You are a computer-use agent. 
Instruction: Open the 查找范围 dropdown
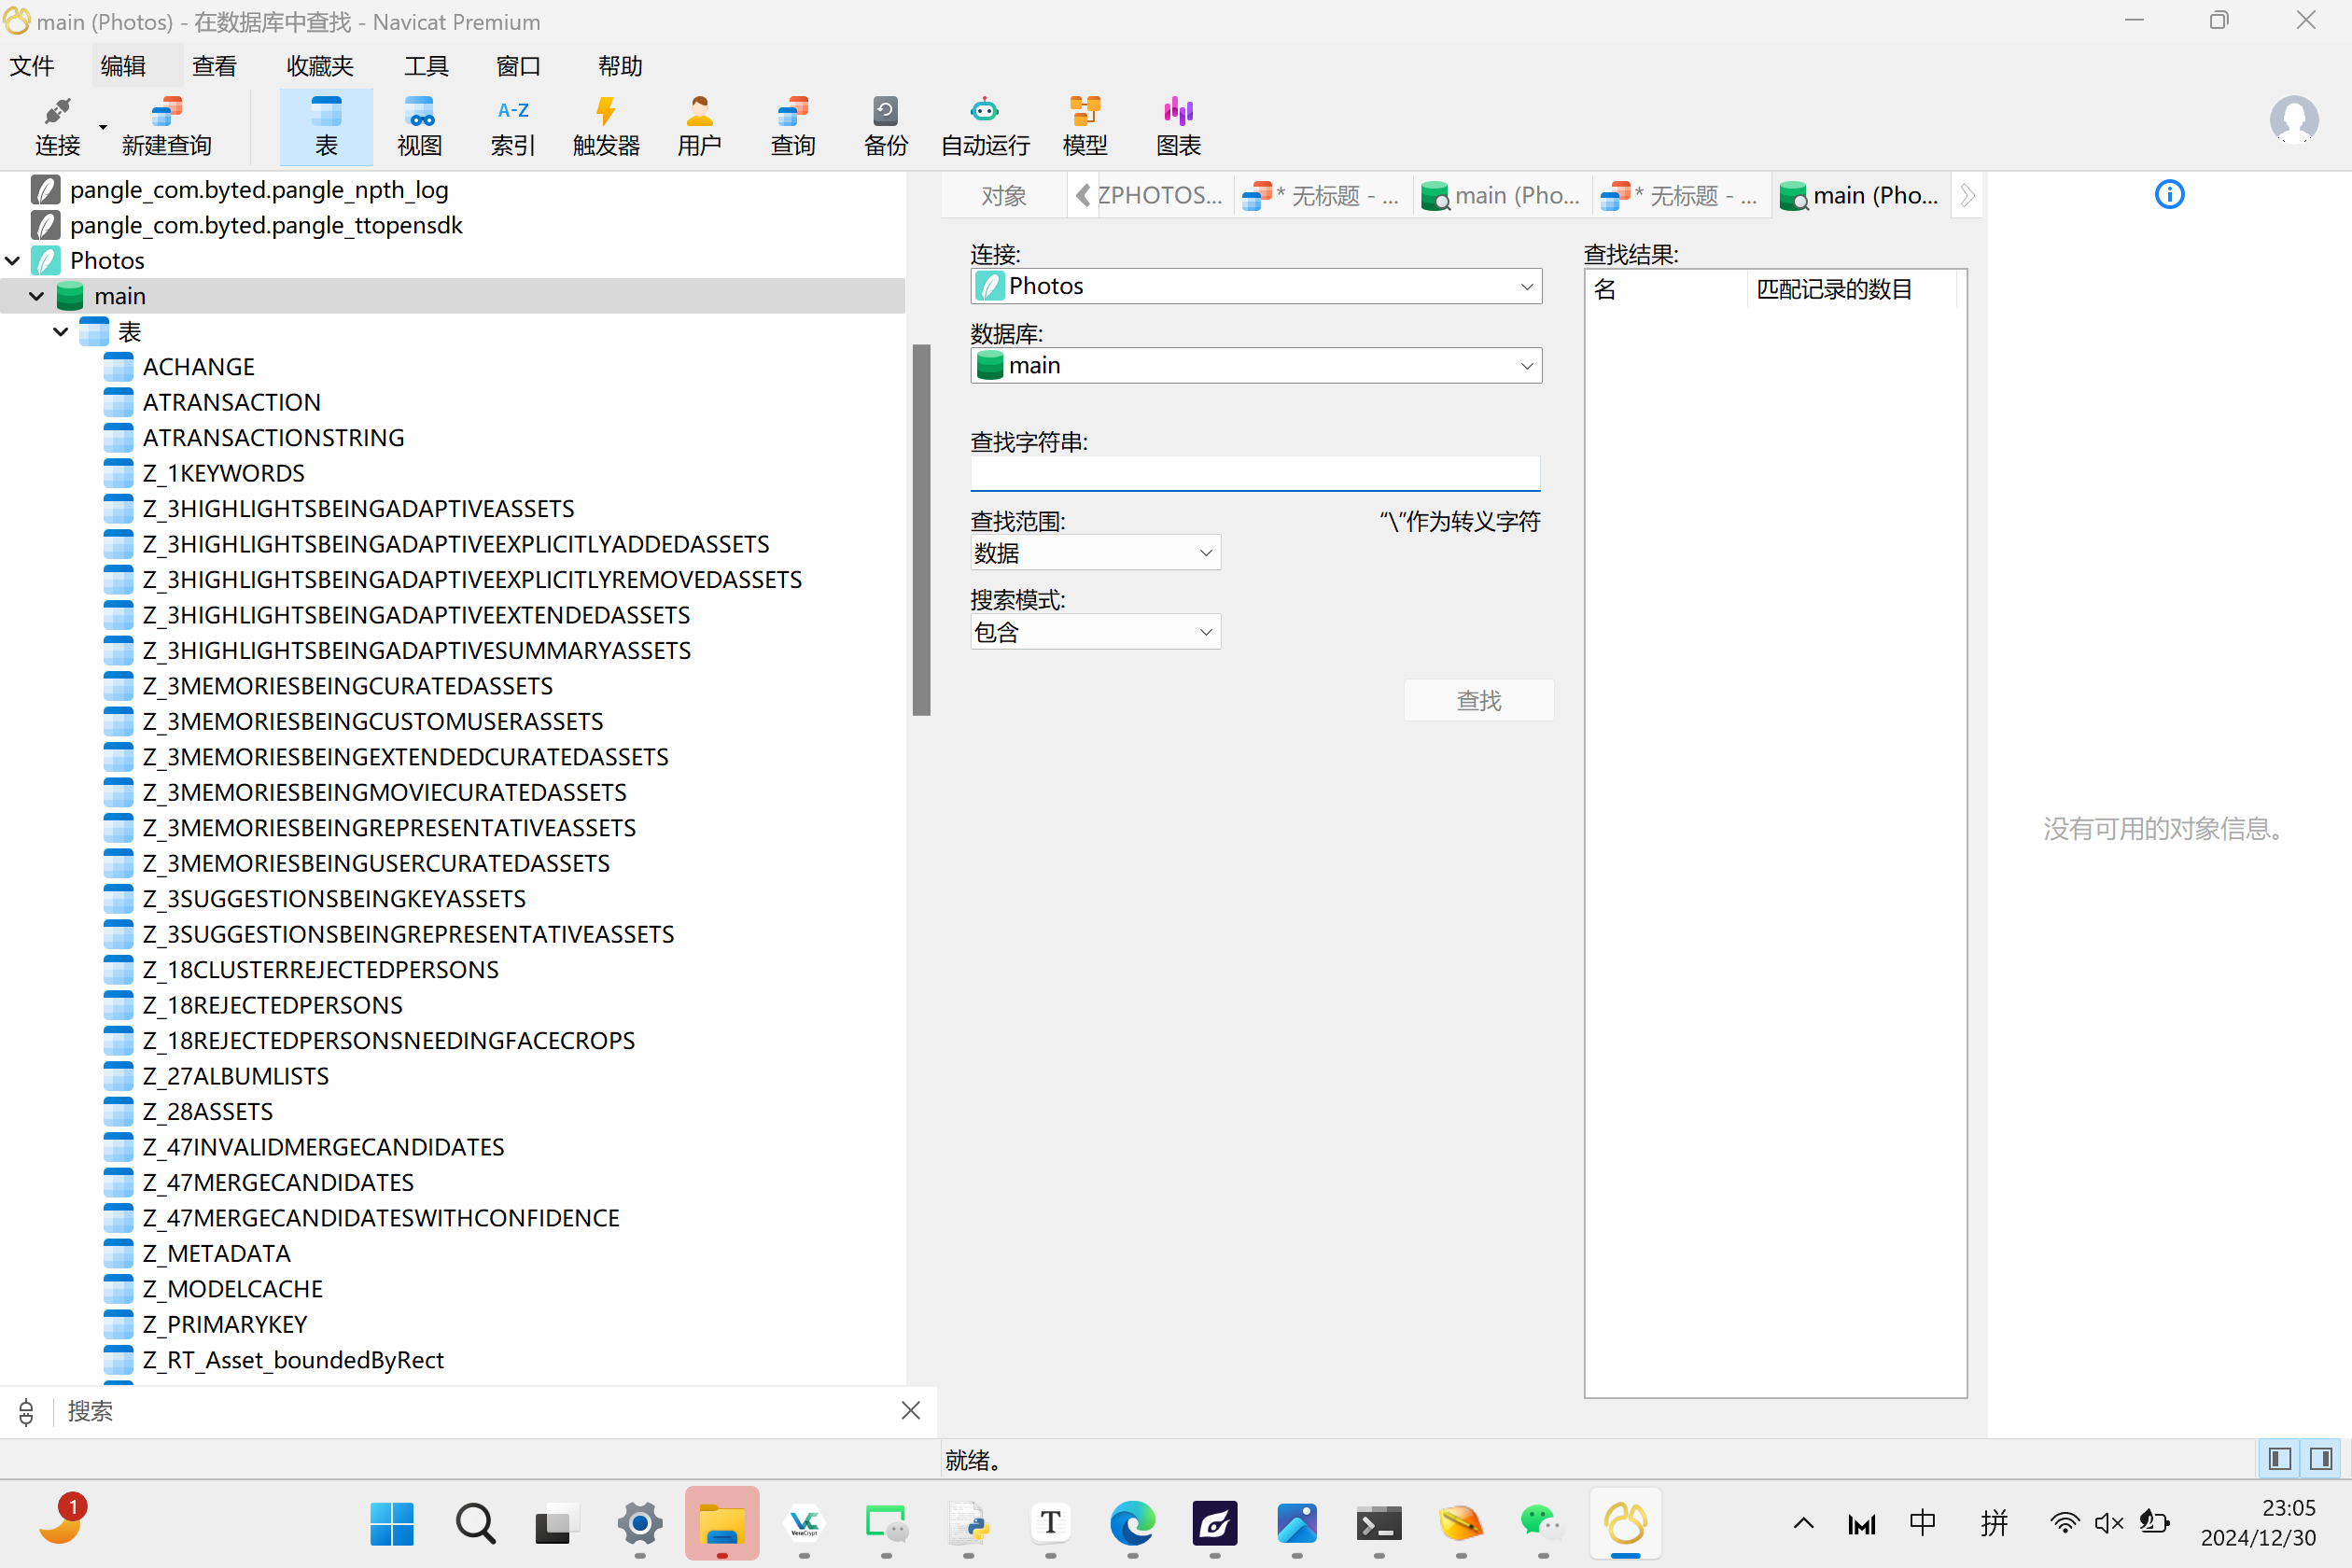tap(1095, 552)
